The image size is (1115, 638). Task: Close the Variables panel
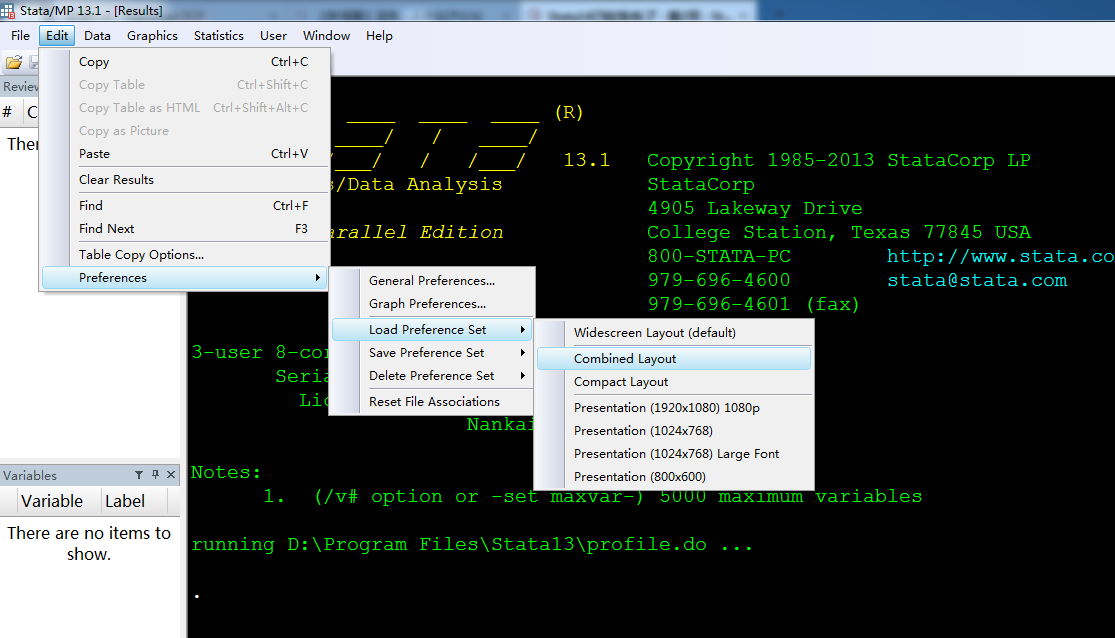(x=171, y=476)
